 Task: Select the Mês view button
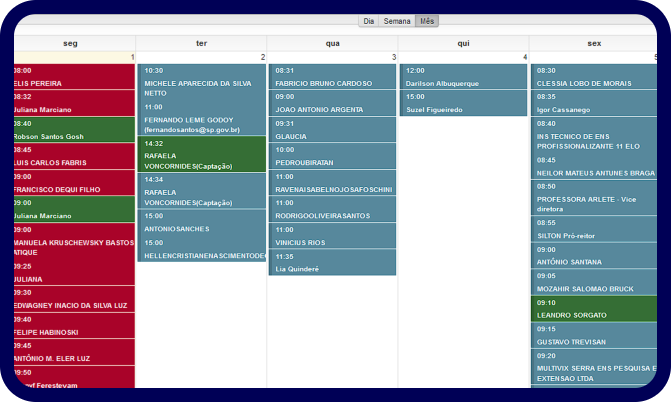pos(427,20)
